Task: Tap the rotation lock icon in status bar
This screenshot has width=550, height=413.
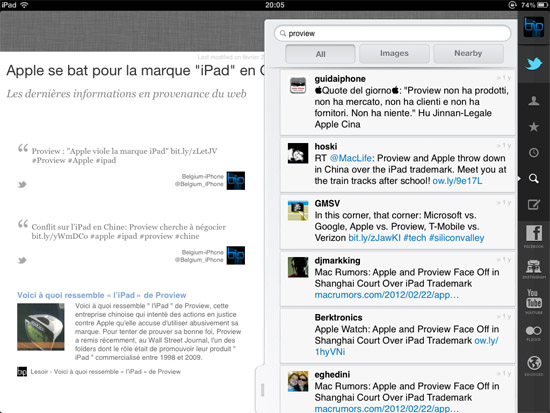Action: (x=512, y=5)
